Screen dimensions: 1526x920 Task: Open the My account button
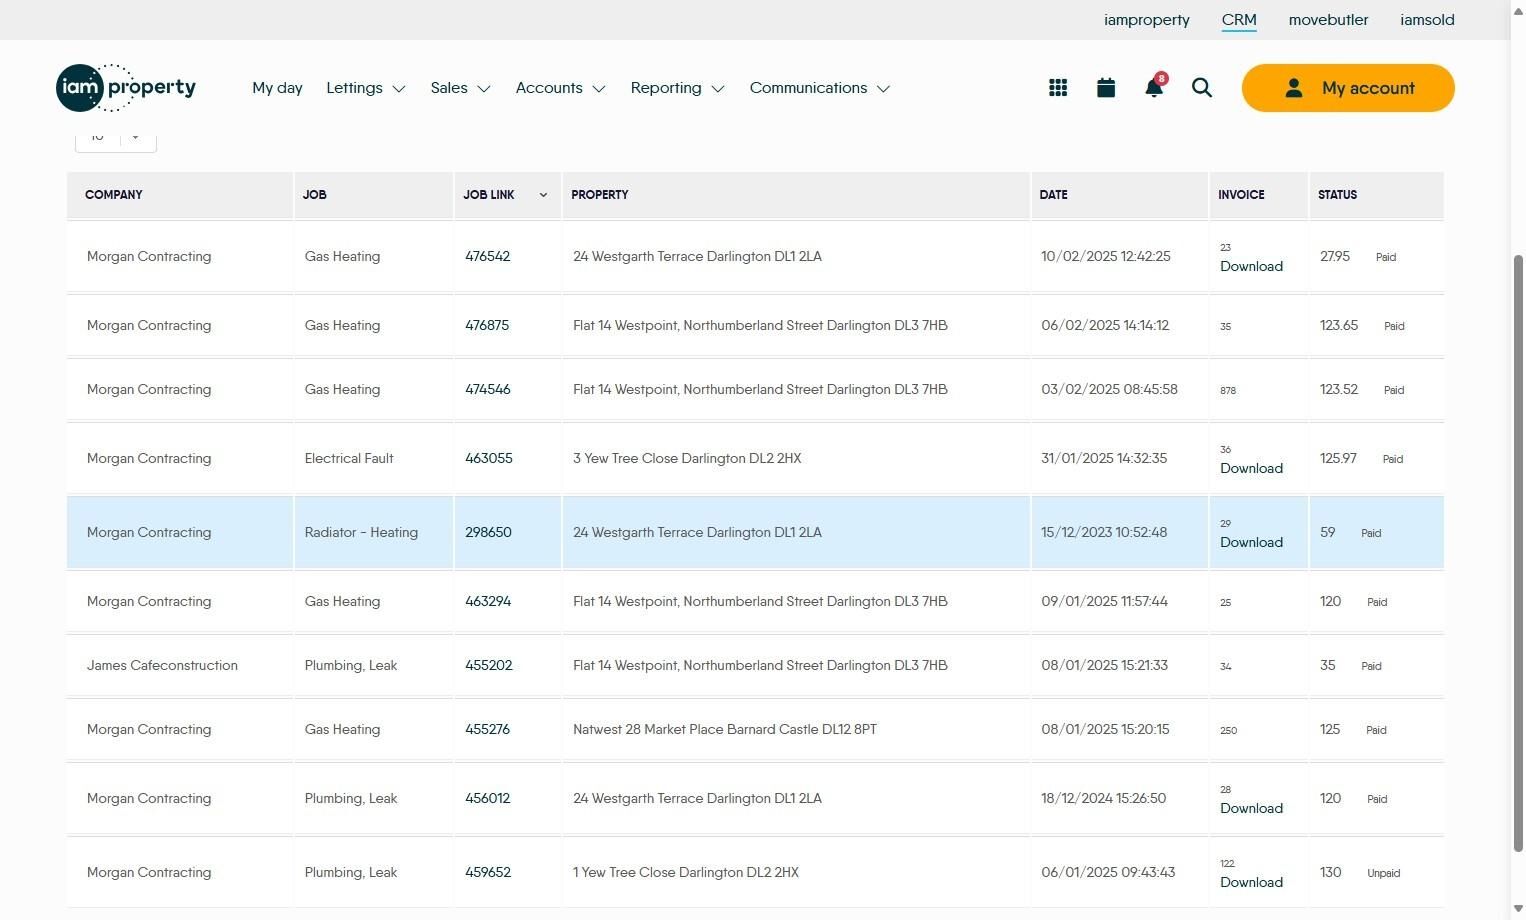point(1347,88)
